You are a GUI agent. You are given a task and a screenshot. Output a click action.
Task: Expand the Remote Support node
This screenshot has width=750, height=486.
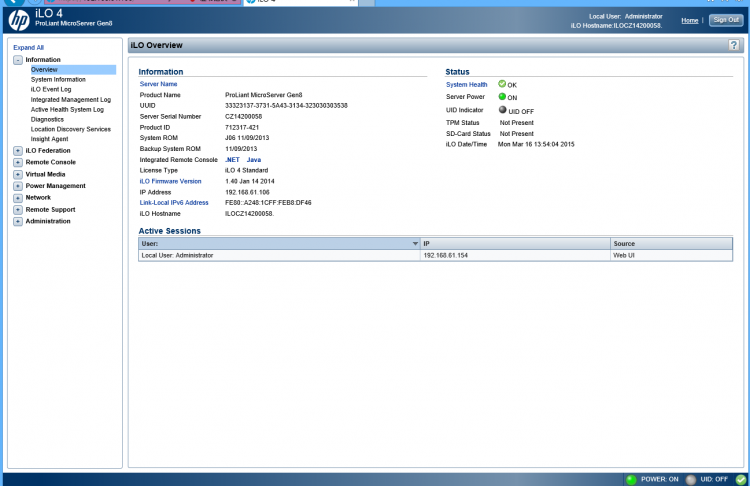[x=18, y=210]
